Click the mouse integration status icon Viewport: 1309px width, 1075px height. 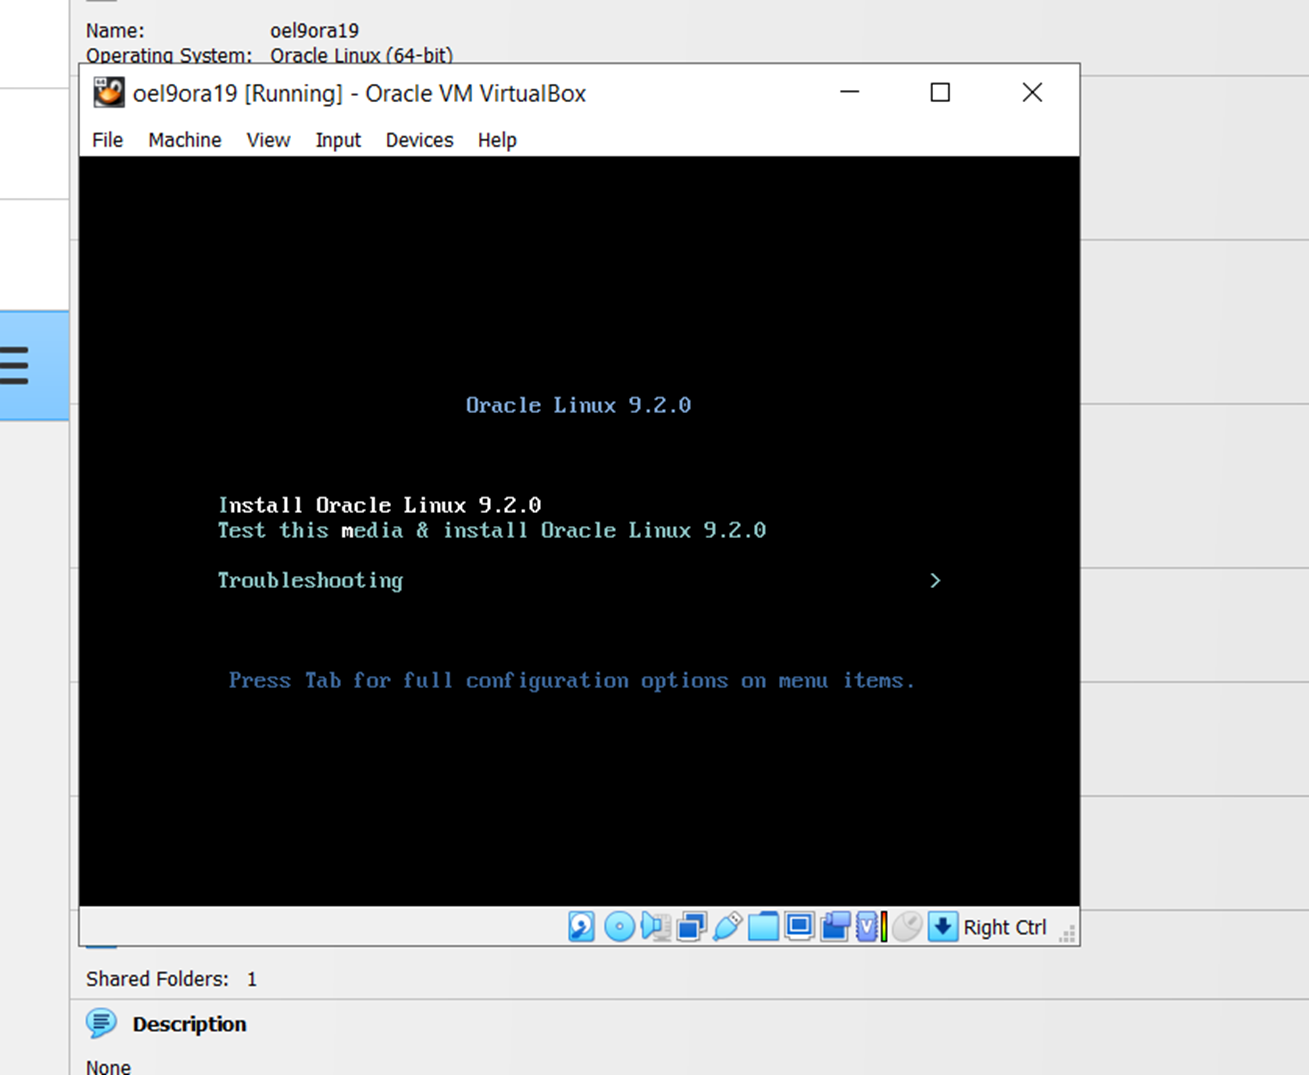tap(907, 927)
